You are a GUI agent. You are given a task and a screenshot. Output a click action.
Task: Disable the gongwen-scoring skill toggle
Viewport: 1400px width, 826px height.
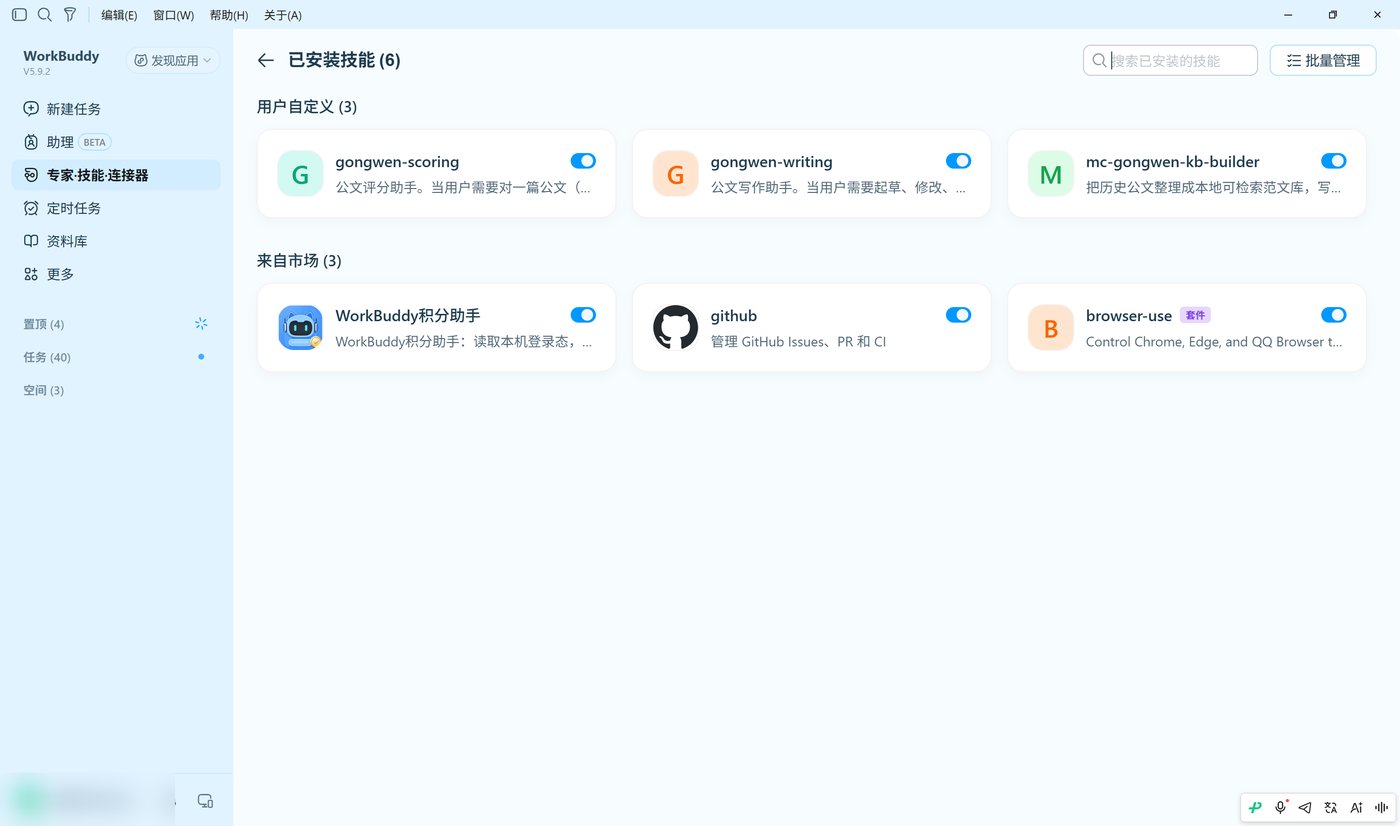click(583, 161)
